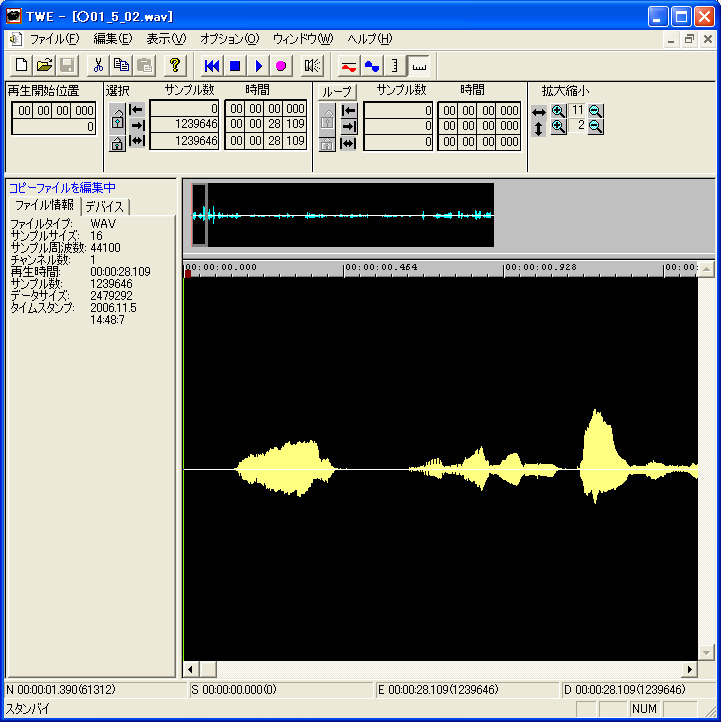Image resolution: width=721 pixels, height=722 pixels.
Task: Click the status entry S 00:00:00.000(0)
Action: [233, 689]
